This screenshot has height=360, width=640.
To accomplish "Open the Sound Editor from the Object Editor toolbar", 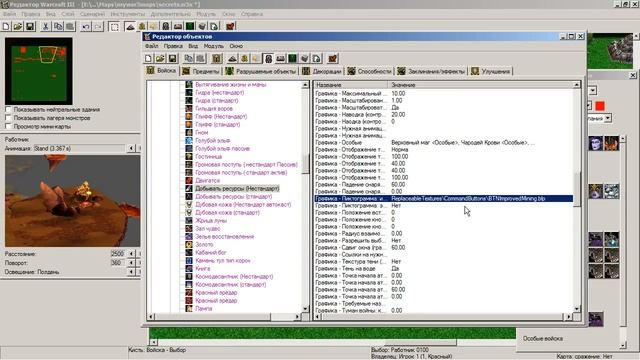I will (256, 58).
